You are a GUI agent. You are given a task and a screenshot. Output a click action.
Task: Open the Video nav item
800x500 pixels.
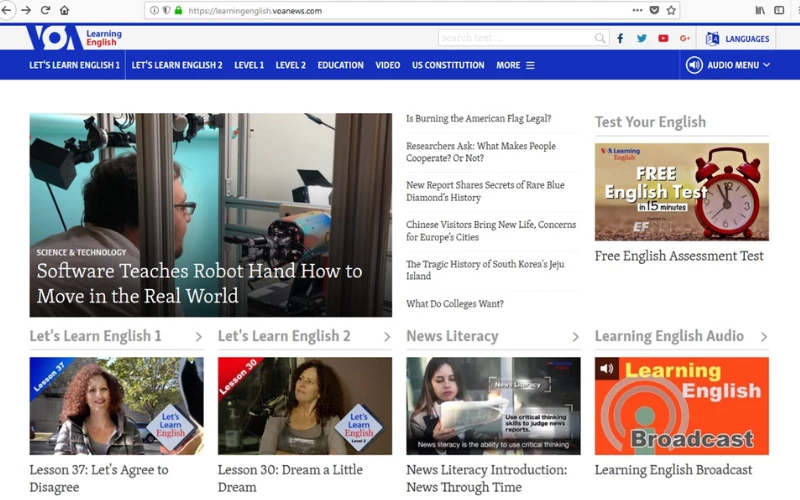[x=388, y=65]
